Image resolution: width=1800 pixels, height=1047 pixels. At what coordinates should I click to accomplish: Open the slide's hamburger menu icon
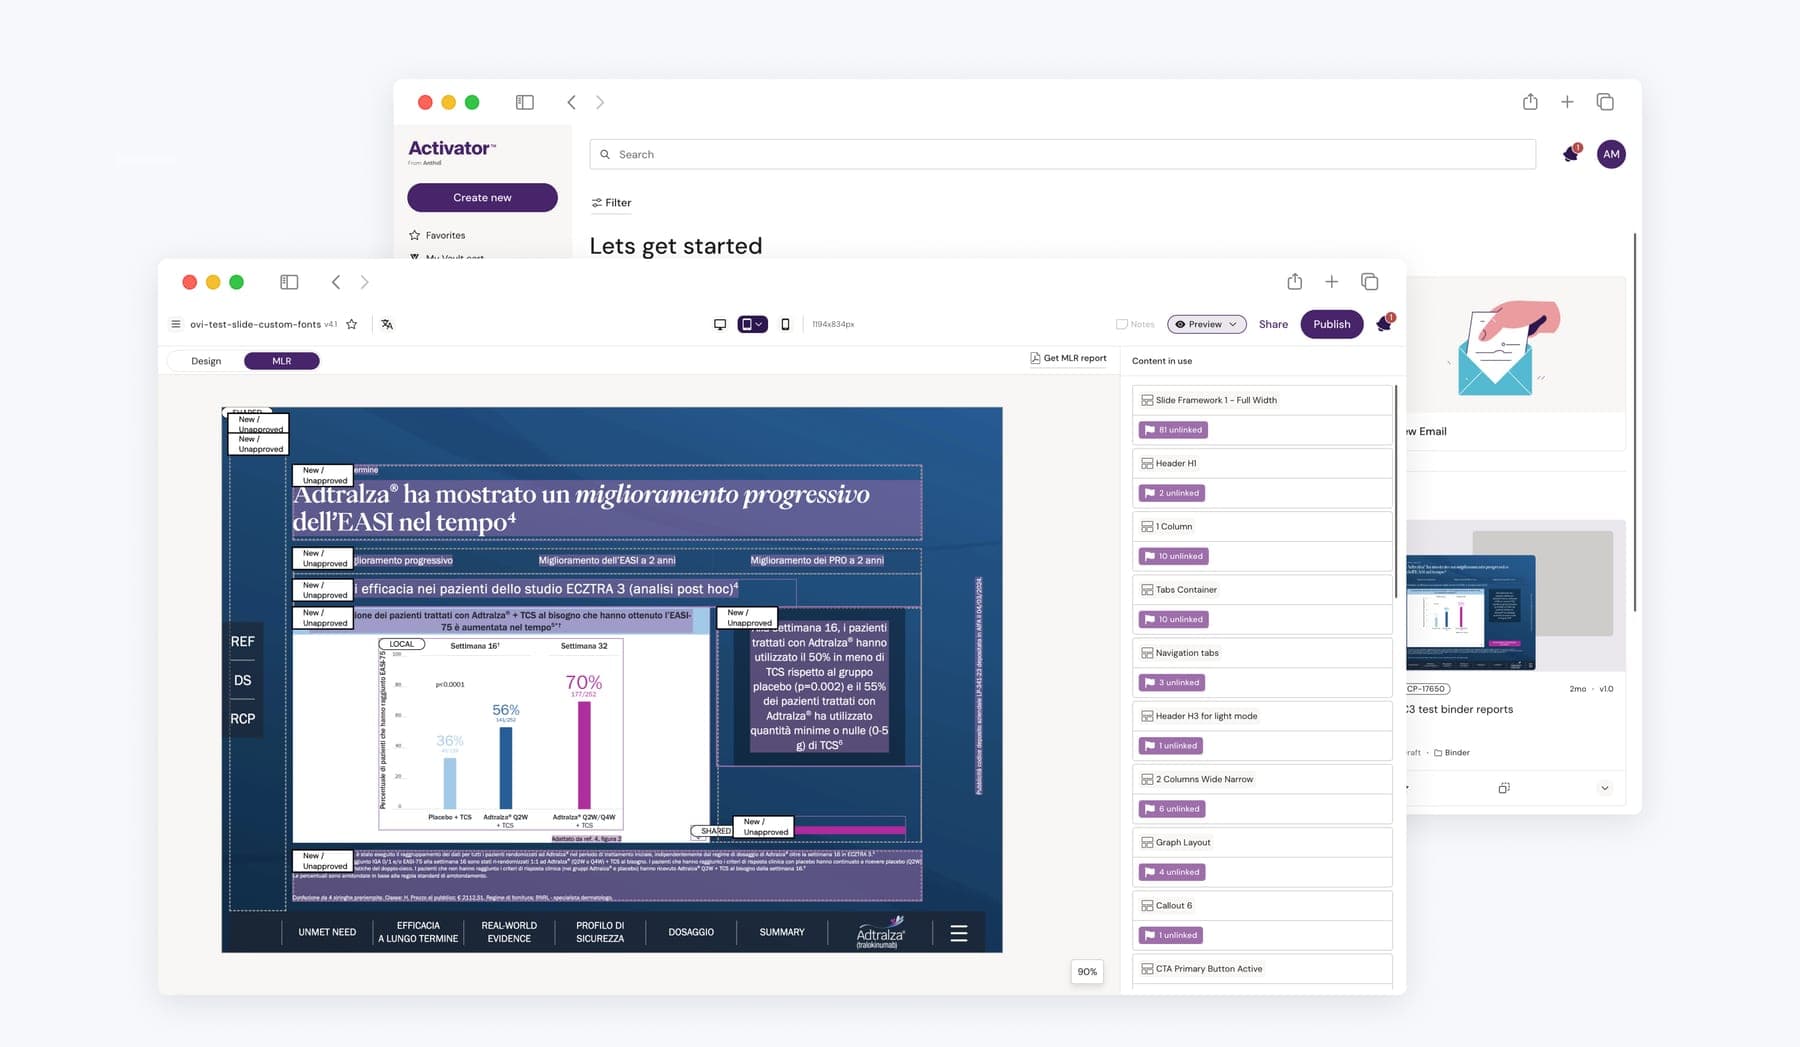959,933
